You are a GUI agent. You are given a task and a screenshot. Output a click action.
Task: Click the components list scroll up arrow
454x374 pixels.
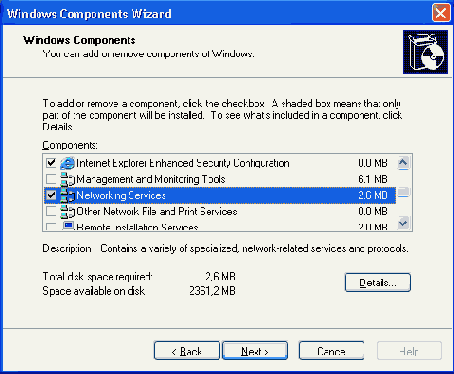point(403,163)
